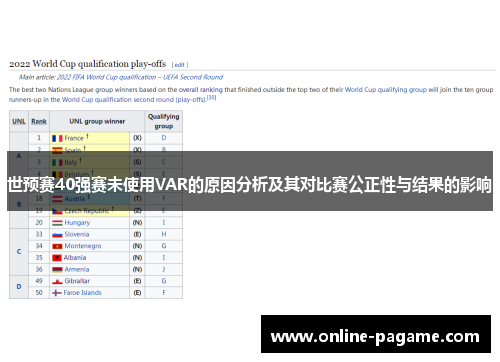Click rank number 36 in Armenia row

[x=39, y=269]
